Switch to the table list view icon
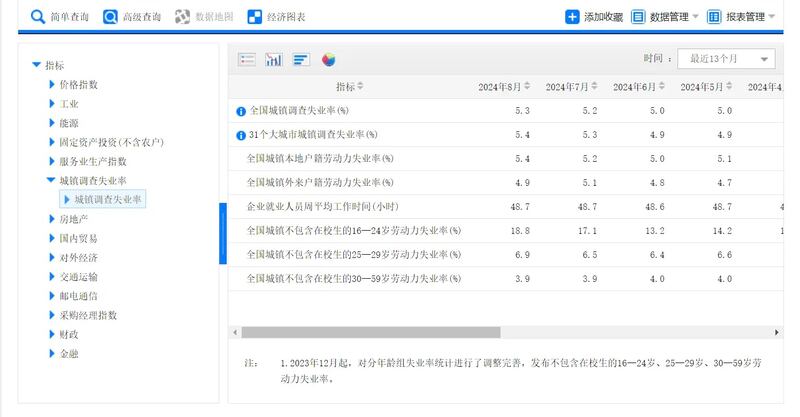This screenshot has height=417, width=800. (247, 60)
